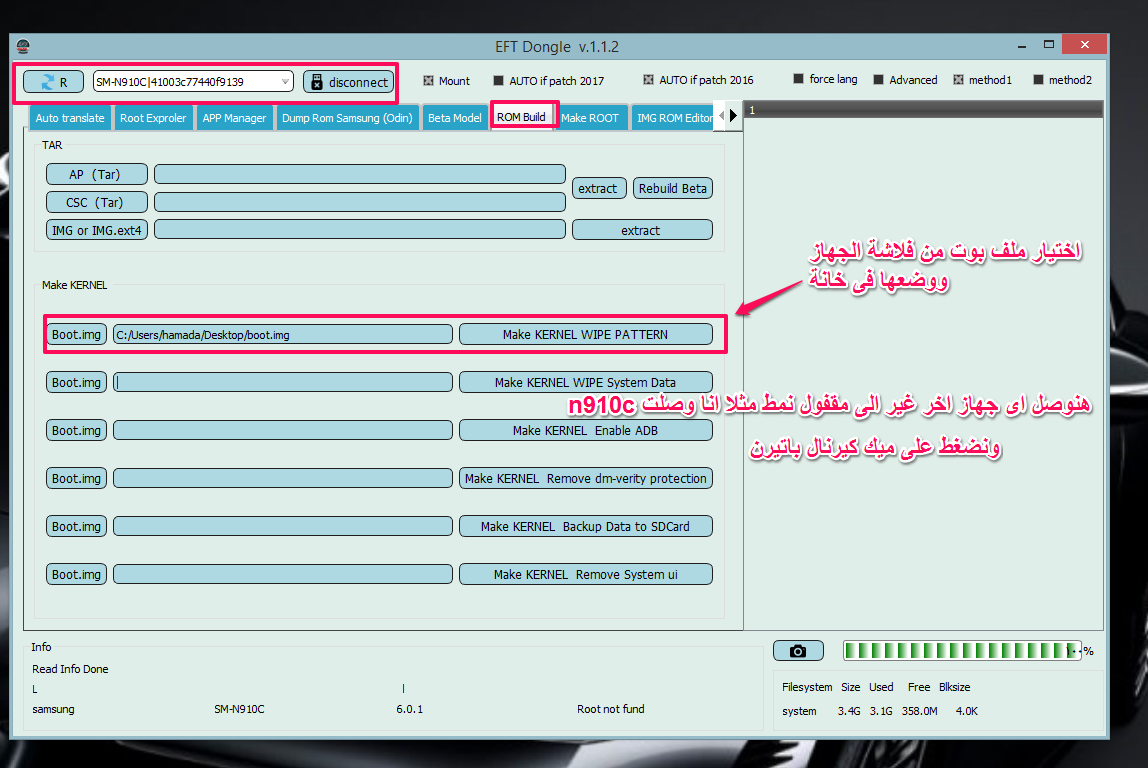1148x768 pixels.
Task: Enable AUTO if patch 2017 checkbox
Action: click(x=499, y=81)
